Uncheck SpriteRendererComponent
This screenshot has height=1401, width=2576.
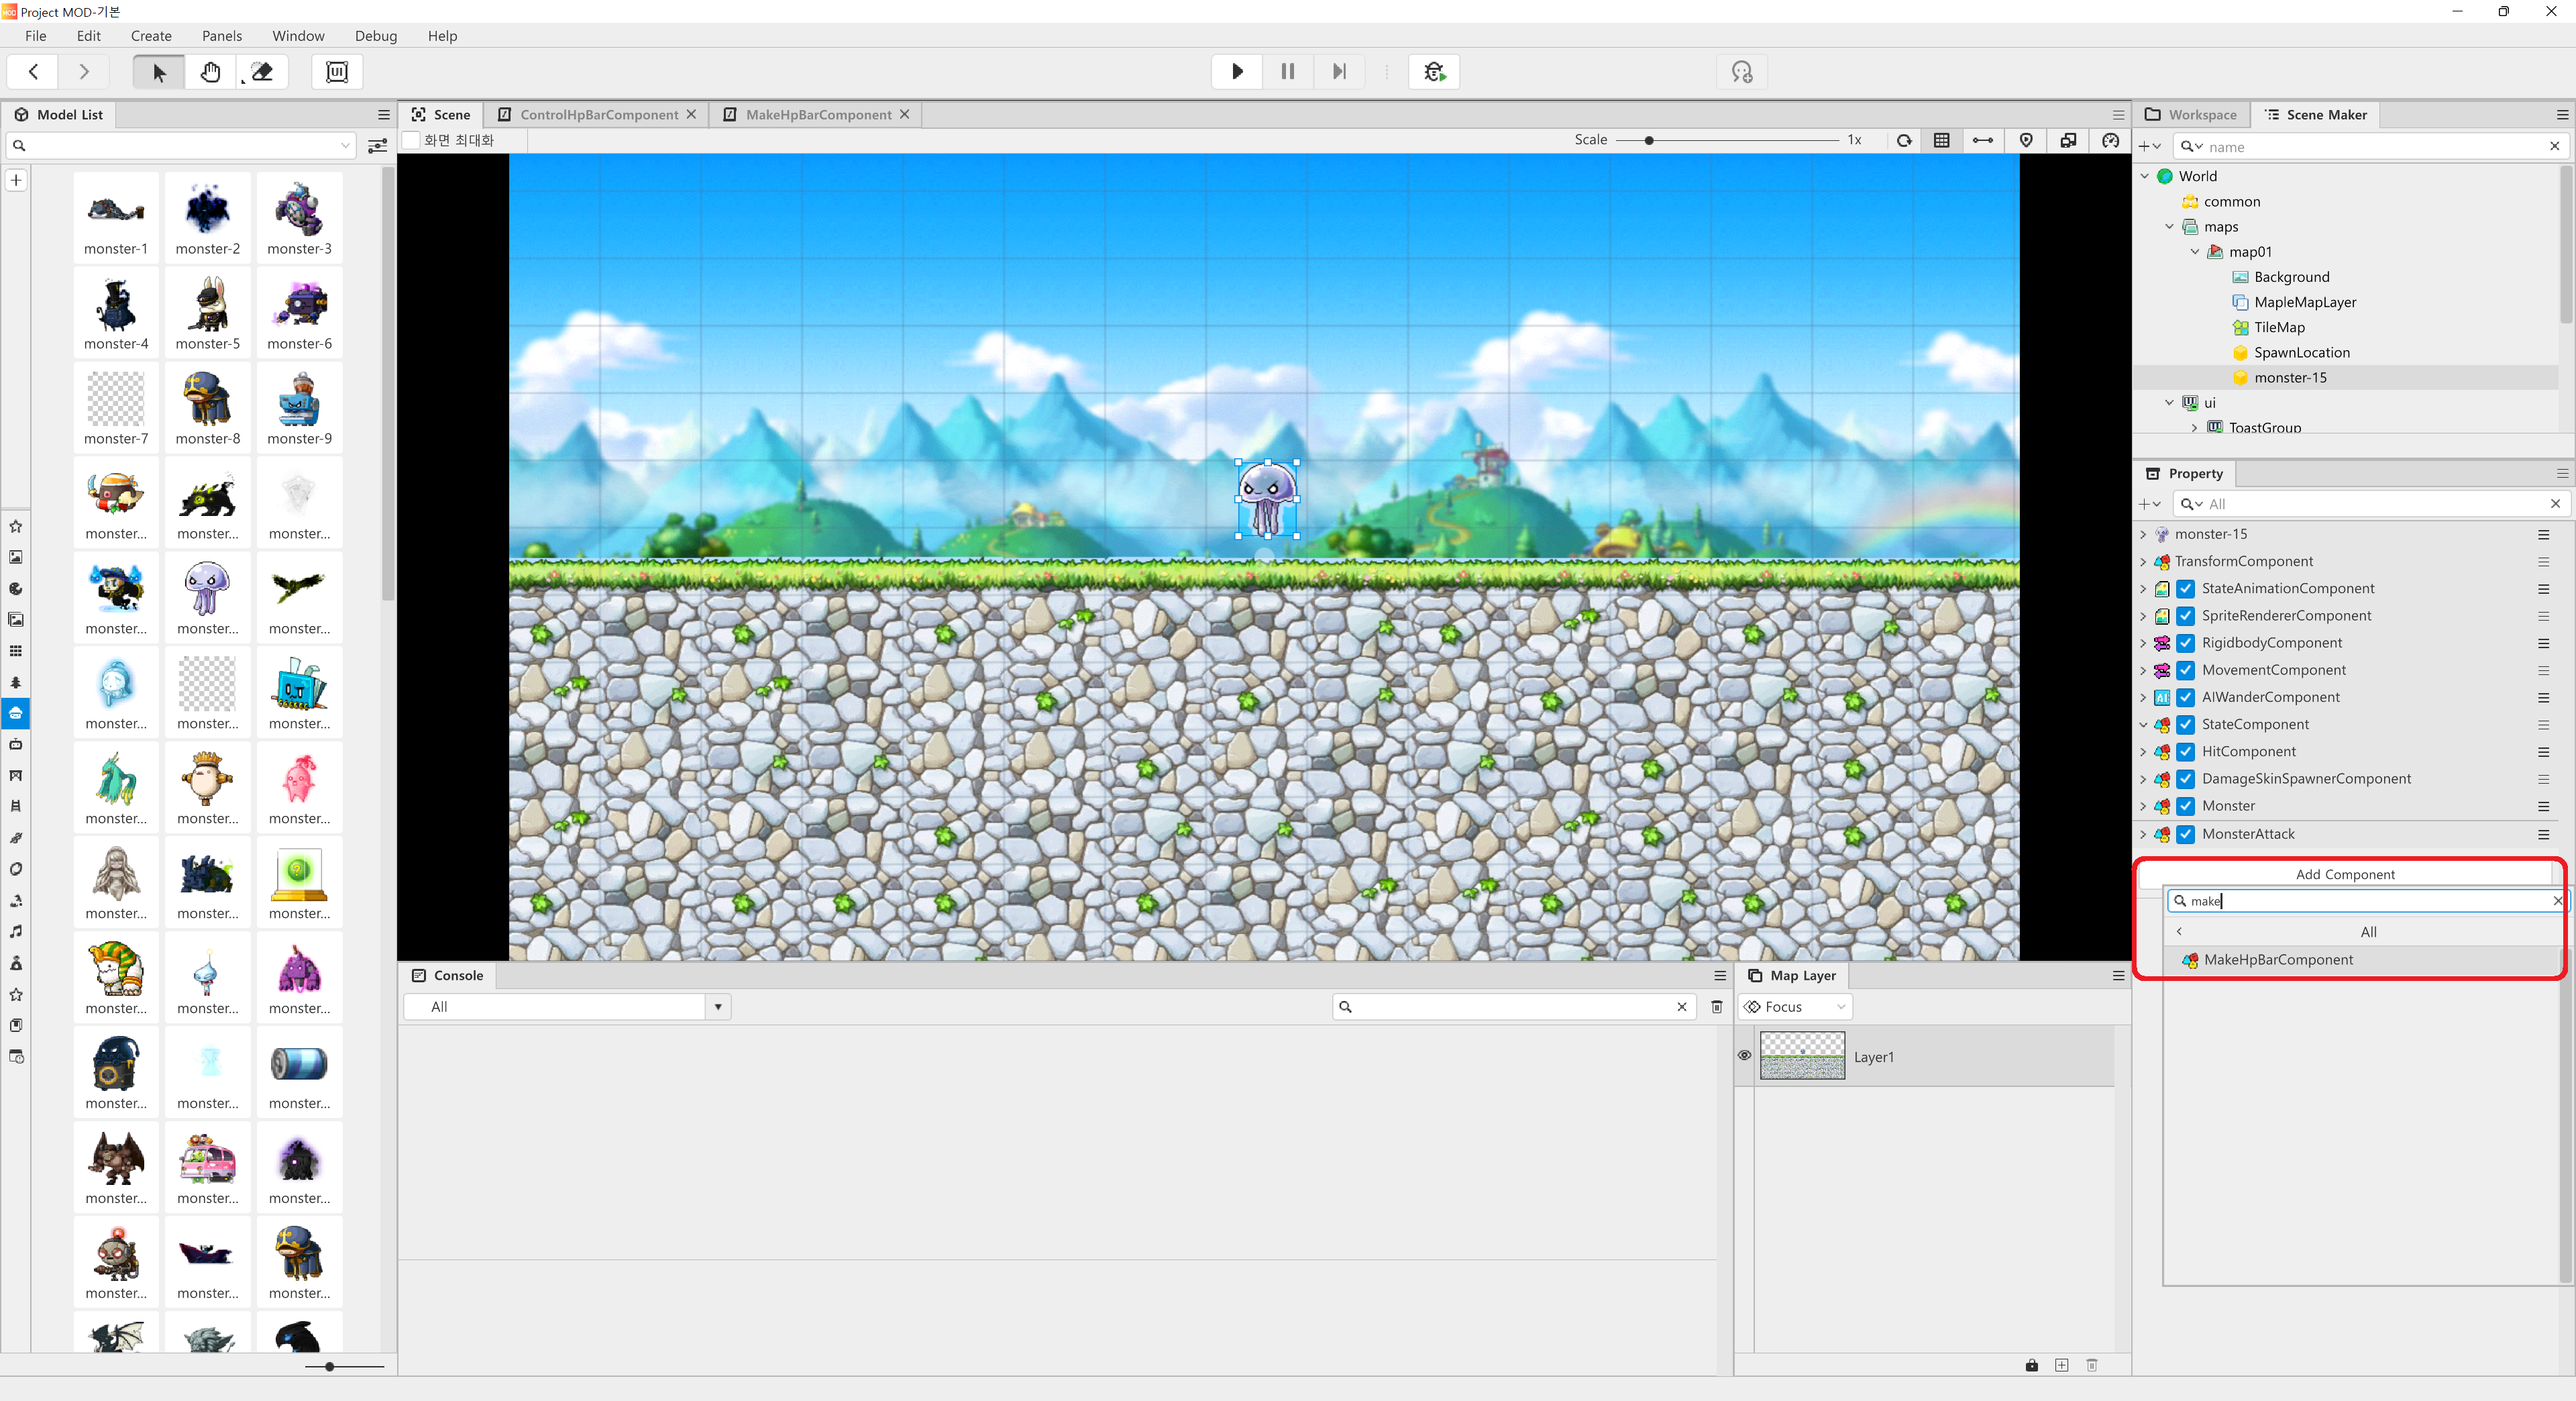(x=2187, y=616)
